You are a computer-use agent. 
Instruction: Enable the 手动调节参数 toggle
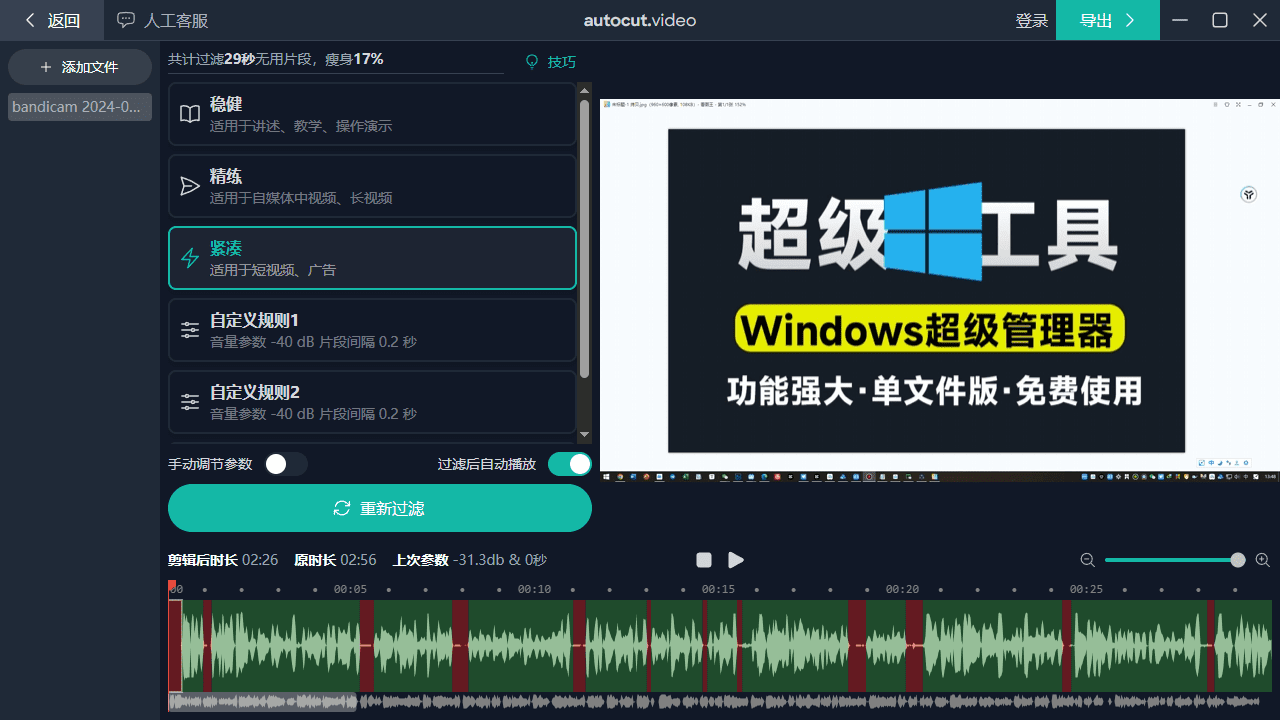[286, 463]
